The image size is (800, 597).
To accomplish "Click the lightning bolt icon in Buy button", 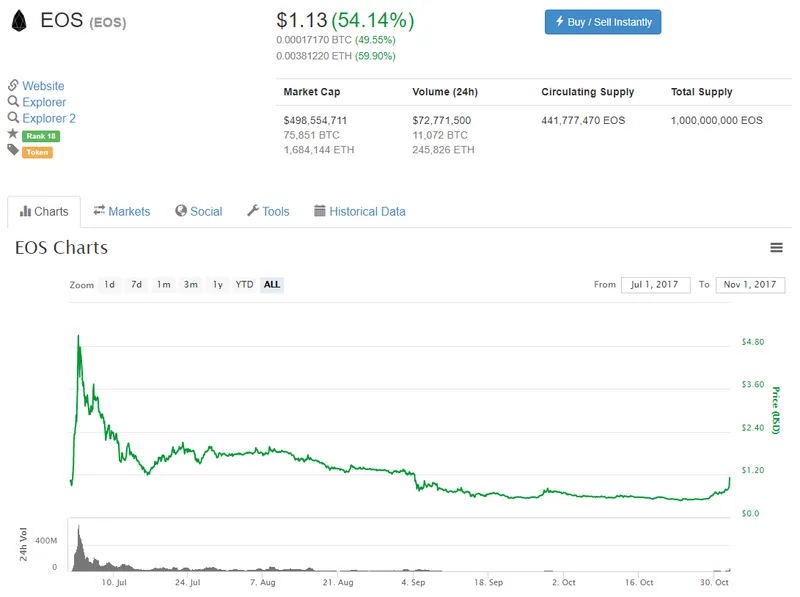I will (559, 21).
